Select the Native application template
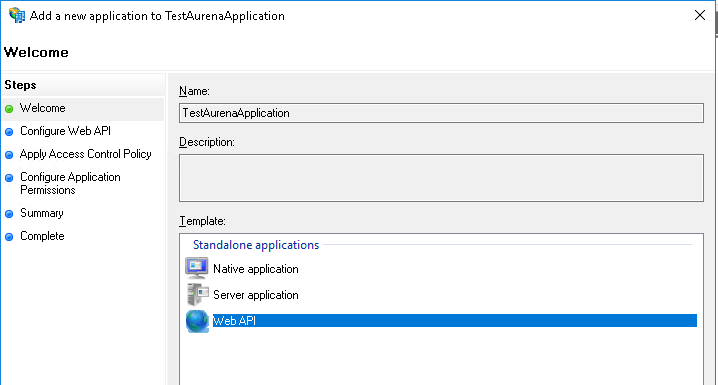 256,269
